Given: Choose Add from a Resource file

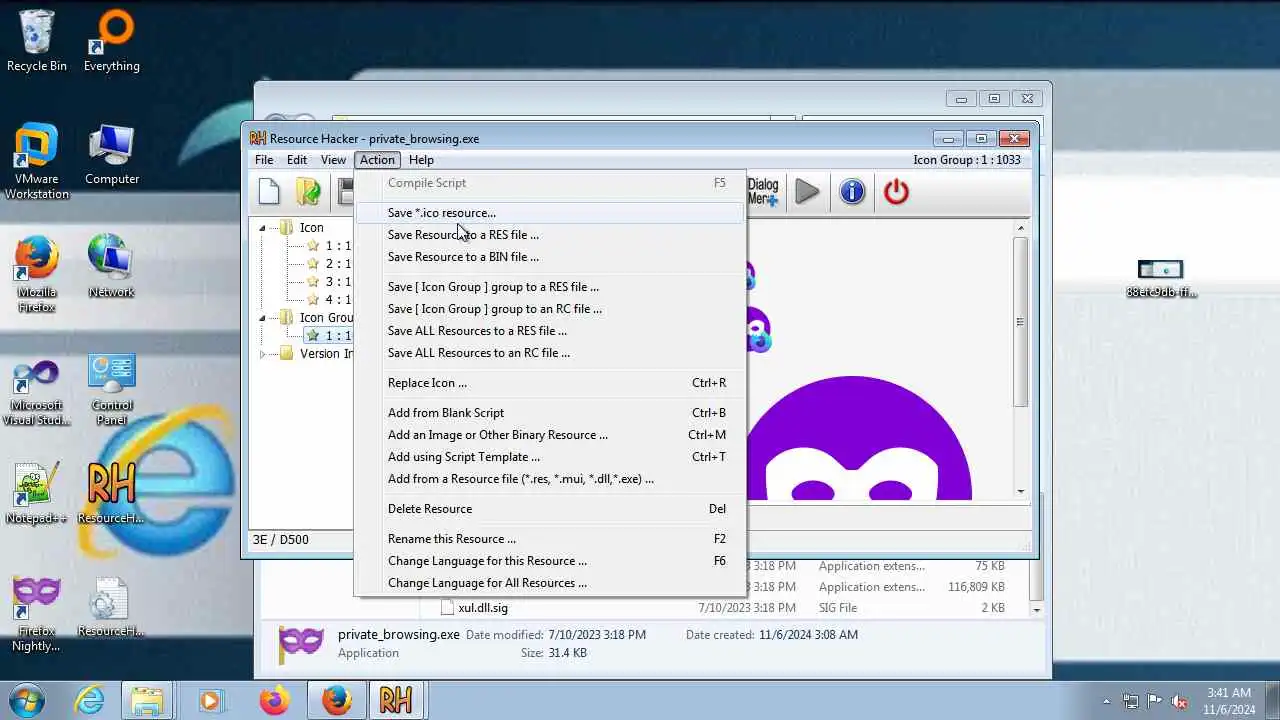Looking at the screenshot, I should click(x=550, y=479).
